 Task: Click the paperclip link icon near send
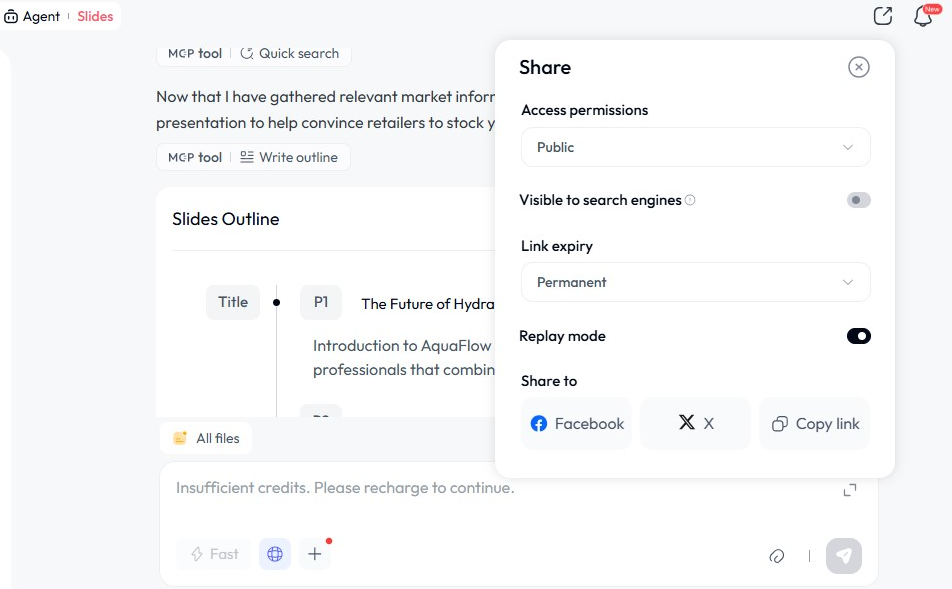point(776,556)
